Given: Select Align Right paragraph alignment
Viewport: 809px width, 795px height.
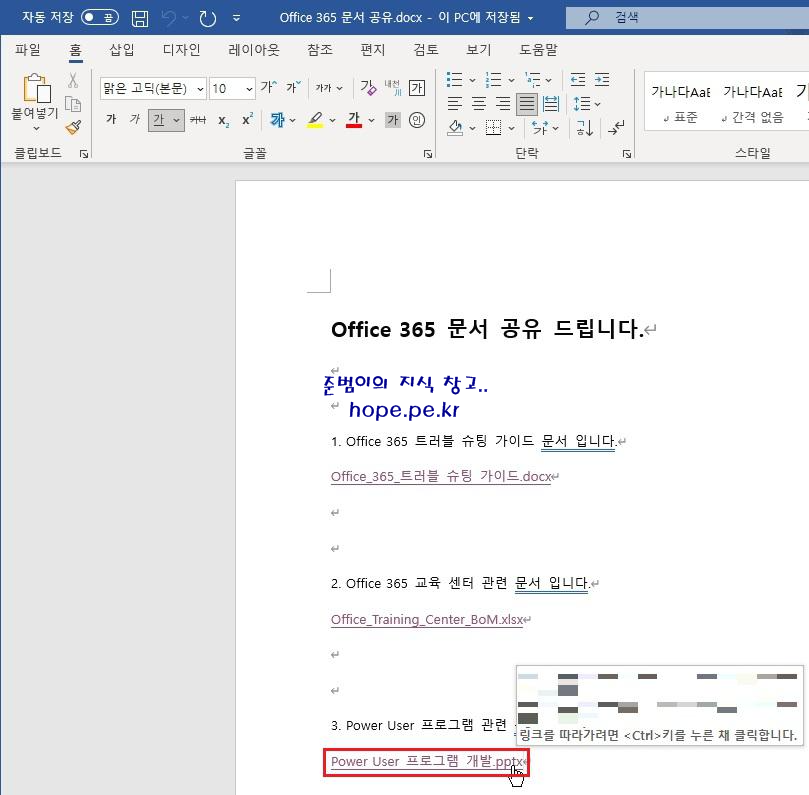Looking at the screenshot, I should (503, 104).
